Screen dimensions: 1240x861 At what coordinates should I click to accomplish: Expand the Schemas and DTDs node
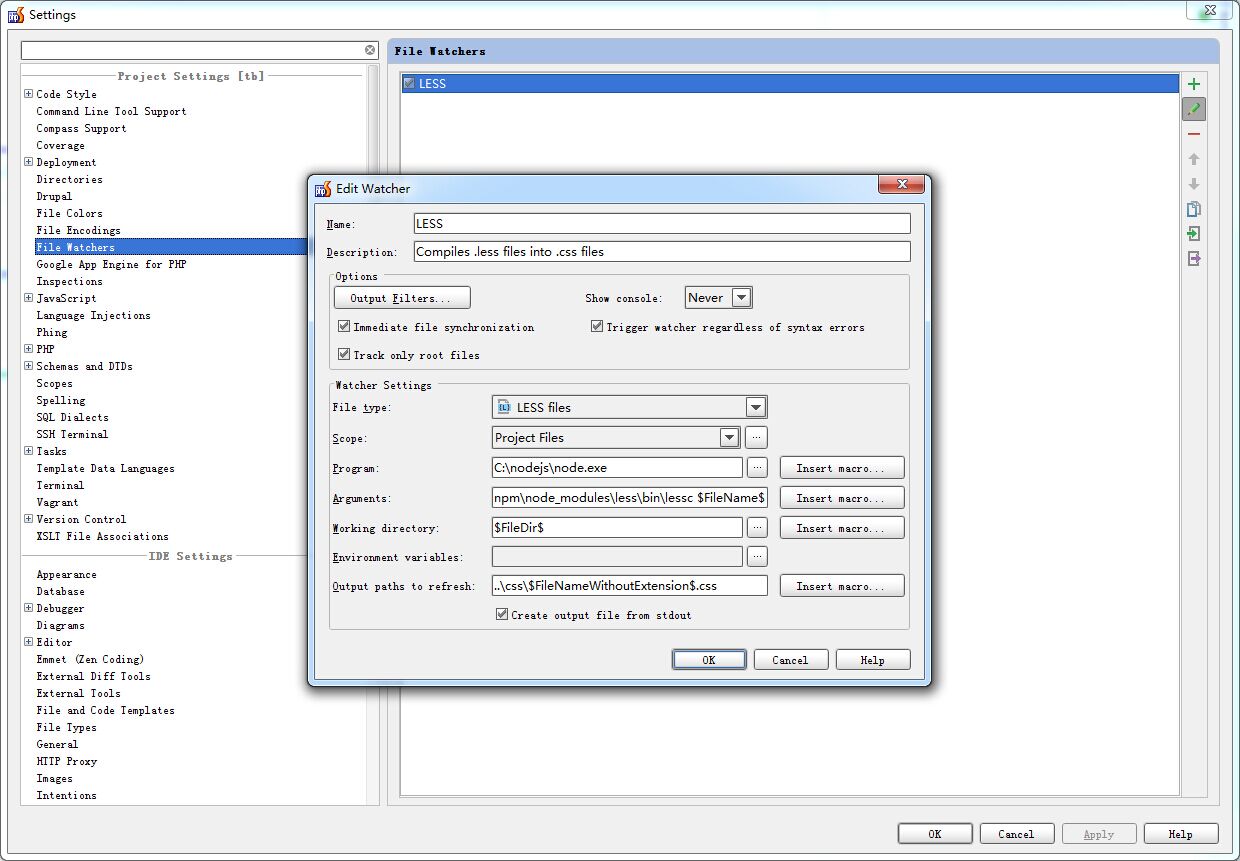29,366
